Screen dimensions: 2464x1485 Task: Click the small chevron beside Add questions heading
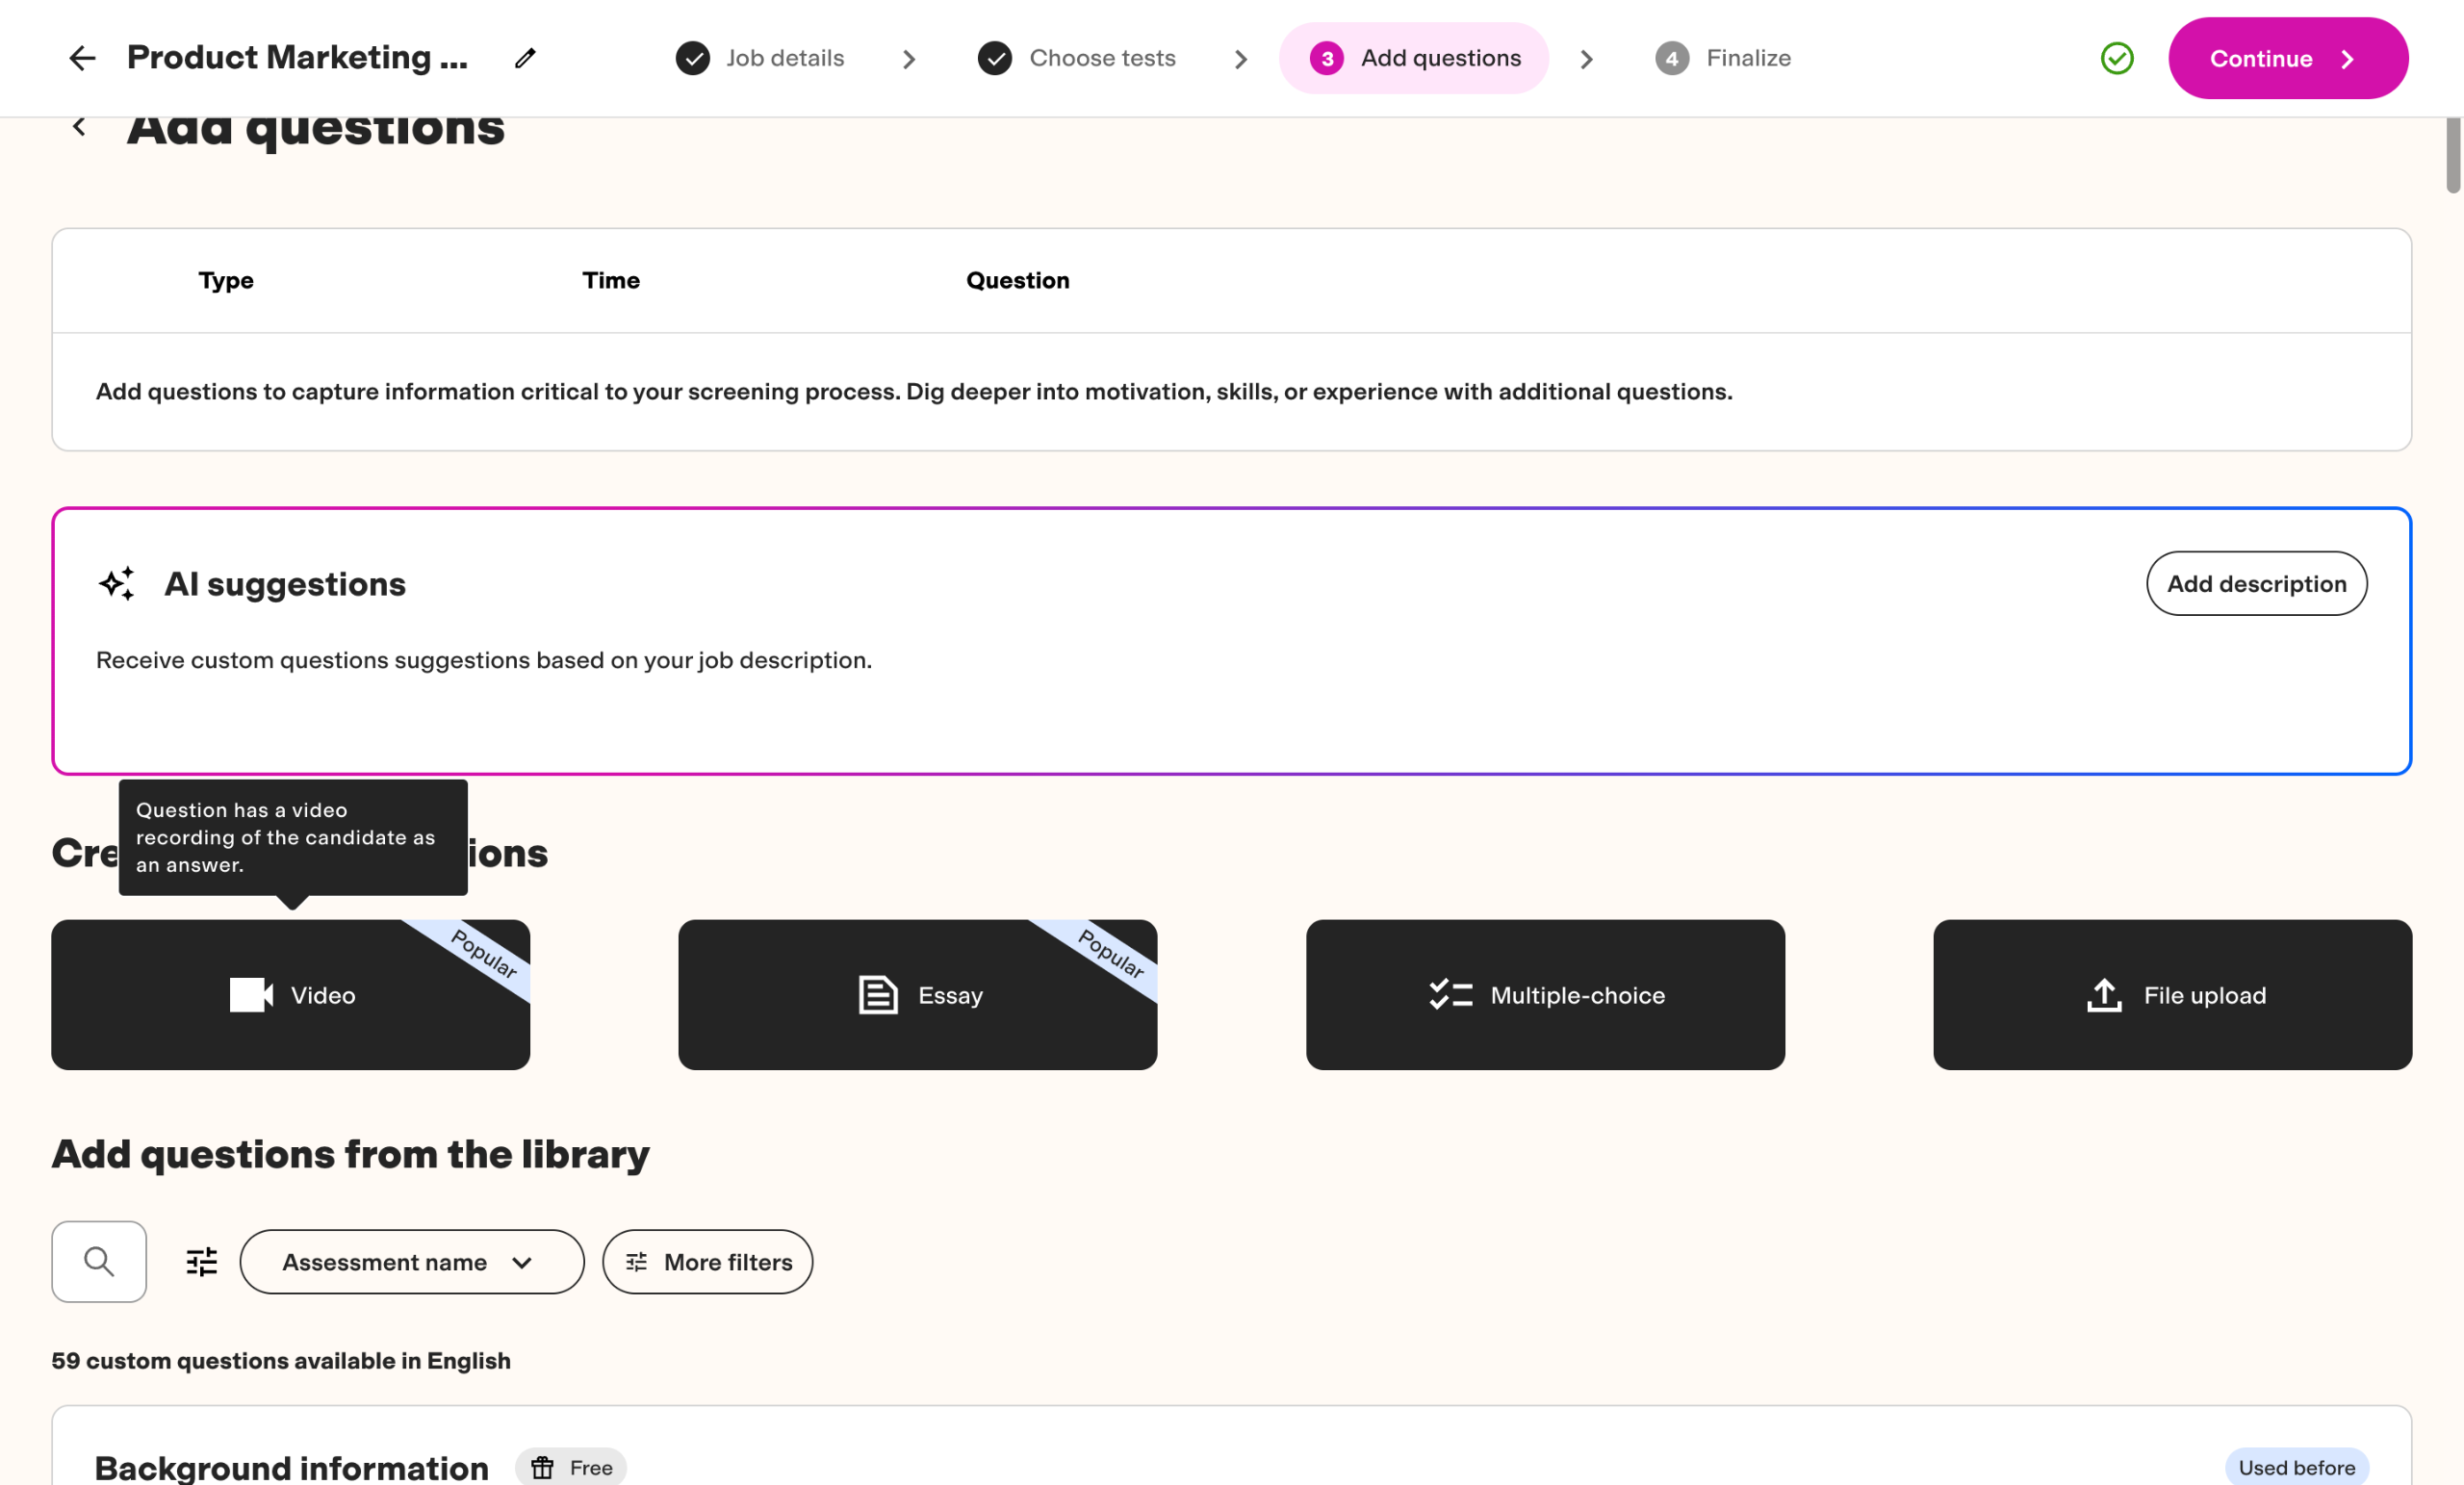[79, 127]
